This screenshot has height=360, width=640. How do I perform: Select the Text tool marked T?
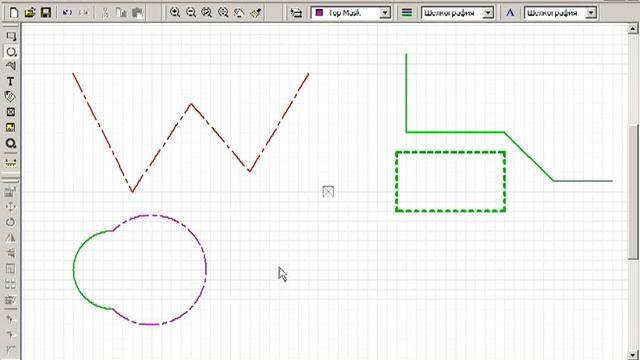11,81
